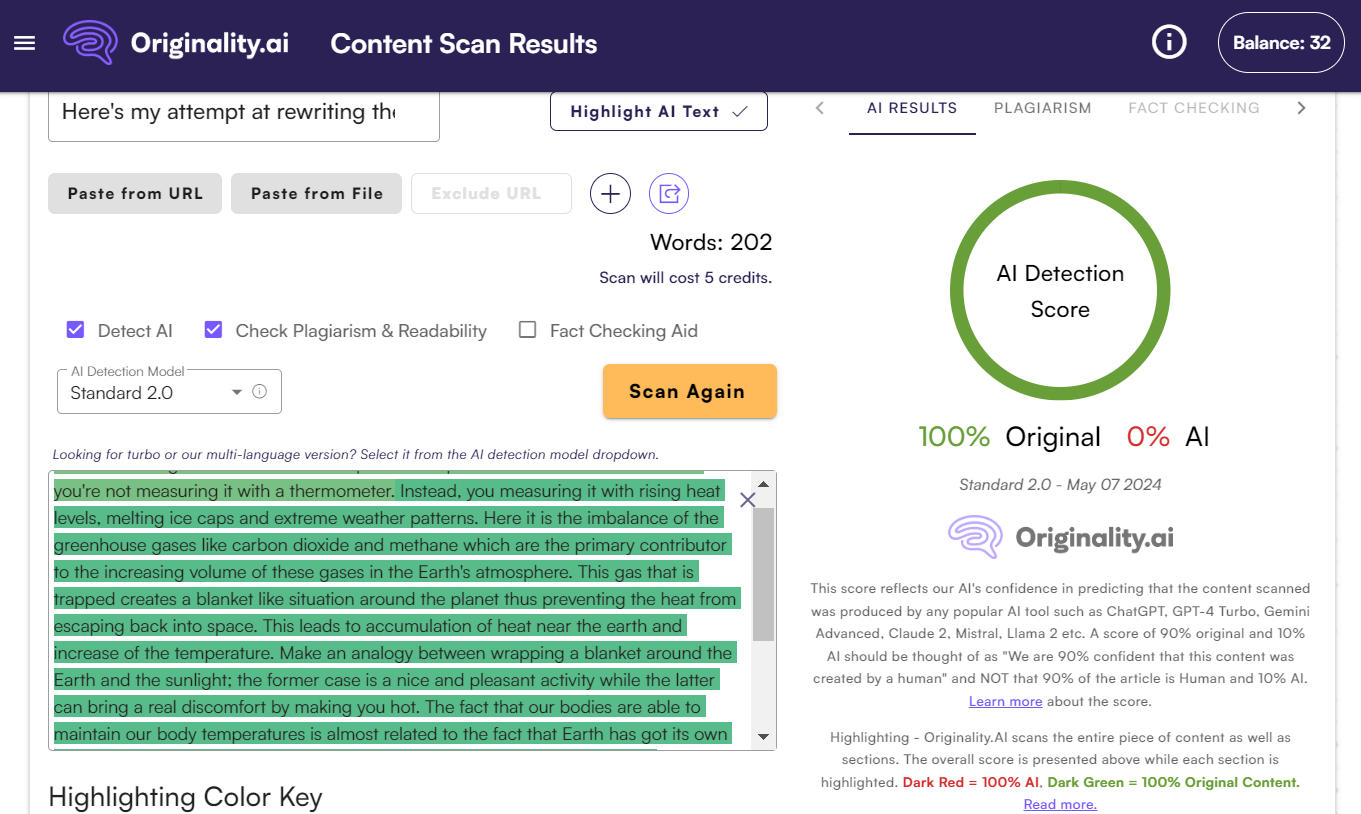Click the share export icon
1361x814 pixels.
tap(669, 194)
